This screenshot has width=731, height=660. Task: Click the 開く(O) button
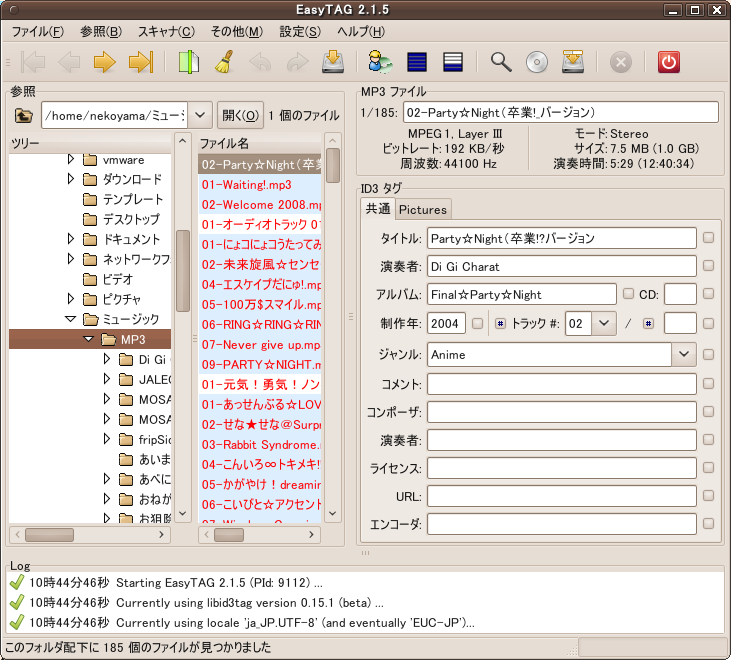pyautogui.click(x=240, y=115)
